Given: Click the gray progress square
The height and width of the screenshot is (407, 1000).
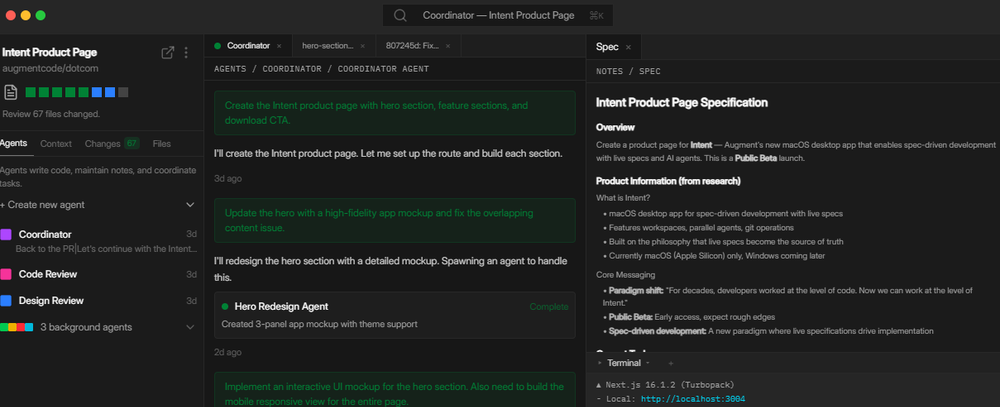Looking at the screenshot, I should (x=123, y=92).
